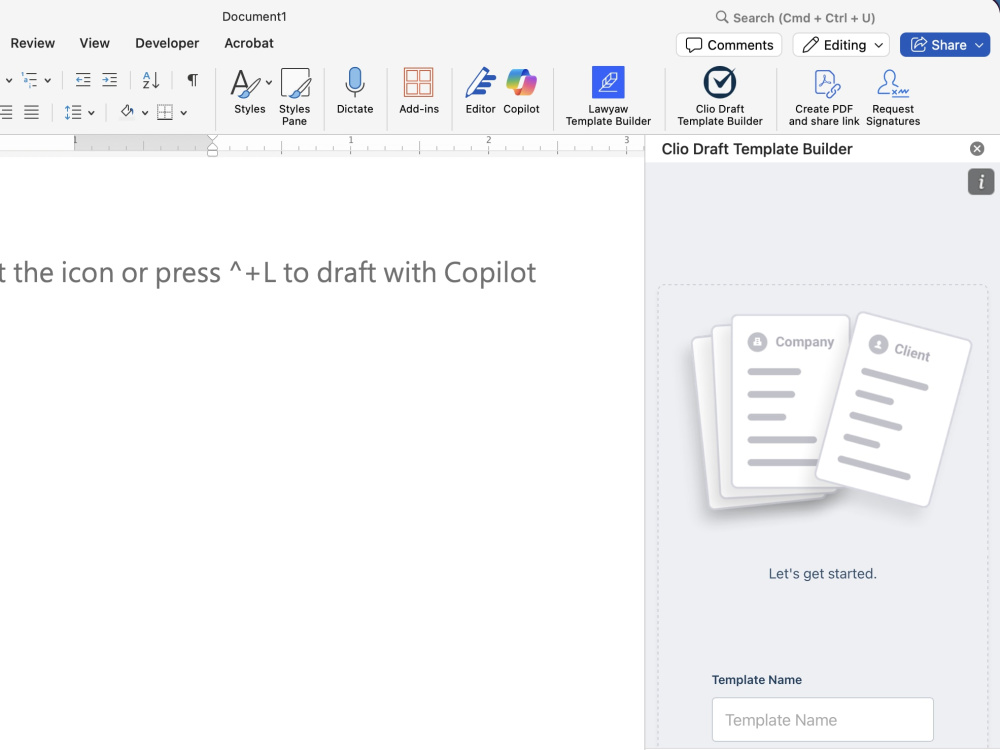Toggle paragraph marks display
The width and height of the screenshot is (1000, 750).
[192, 80]
